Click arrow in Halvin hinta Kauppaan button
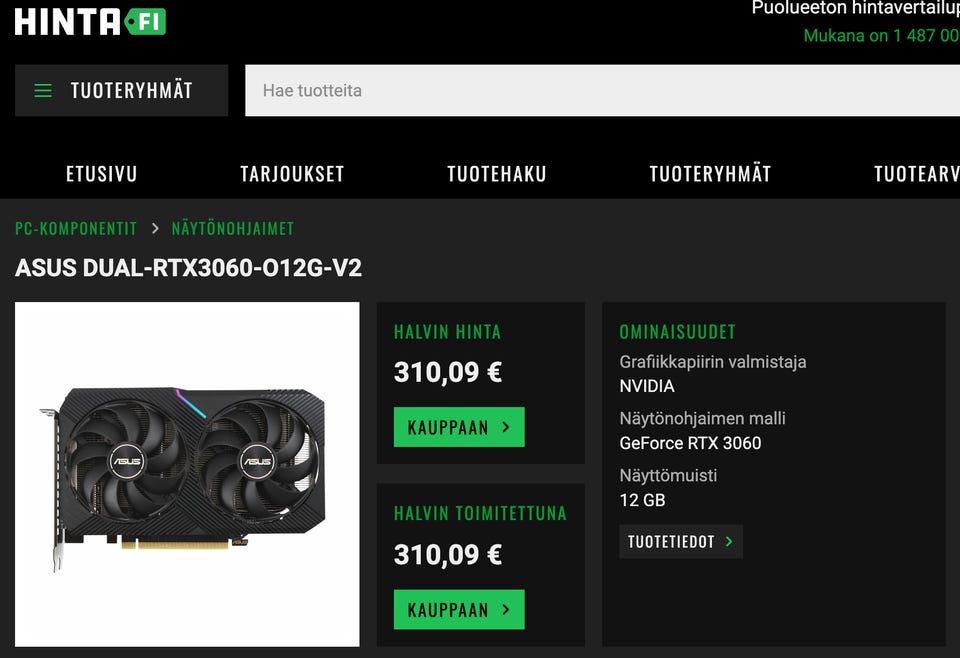Screen dimensions: 960x658 tap(506, 427)
